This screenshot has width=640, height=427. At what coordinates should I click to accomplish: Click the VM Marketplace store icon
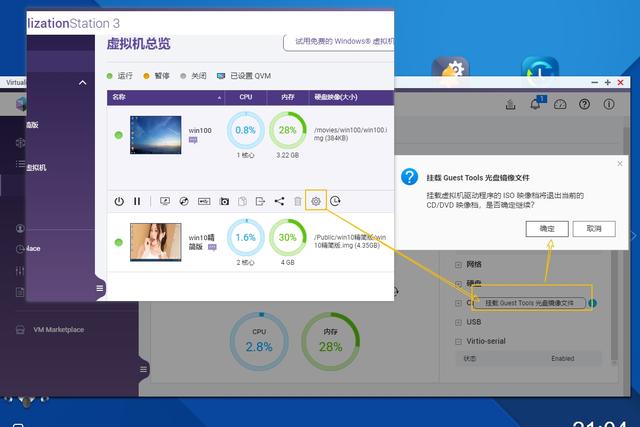click(20, 329)
